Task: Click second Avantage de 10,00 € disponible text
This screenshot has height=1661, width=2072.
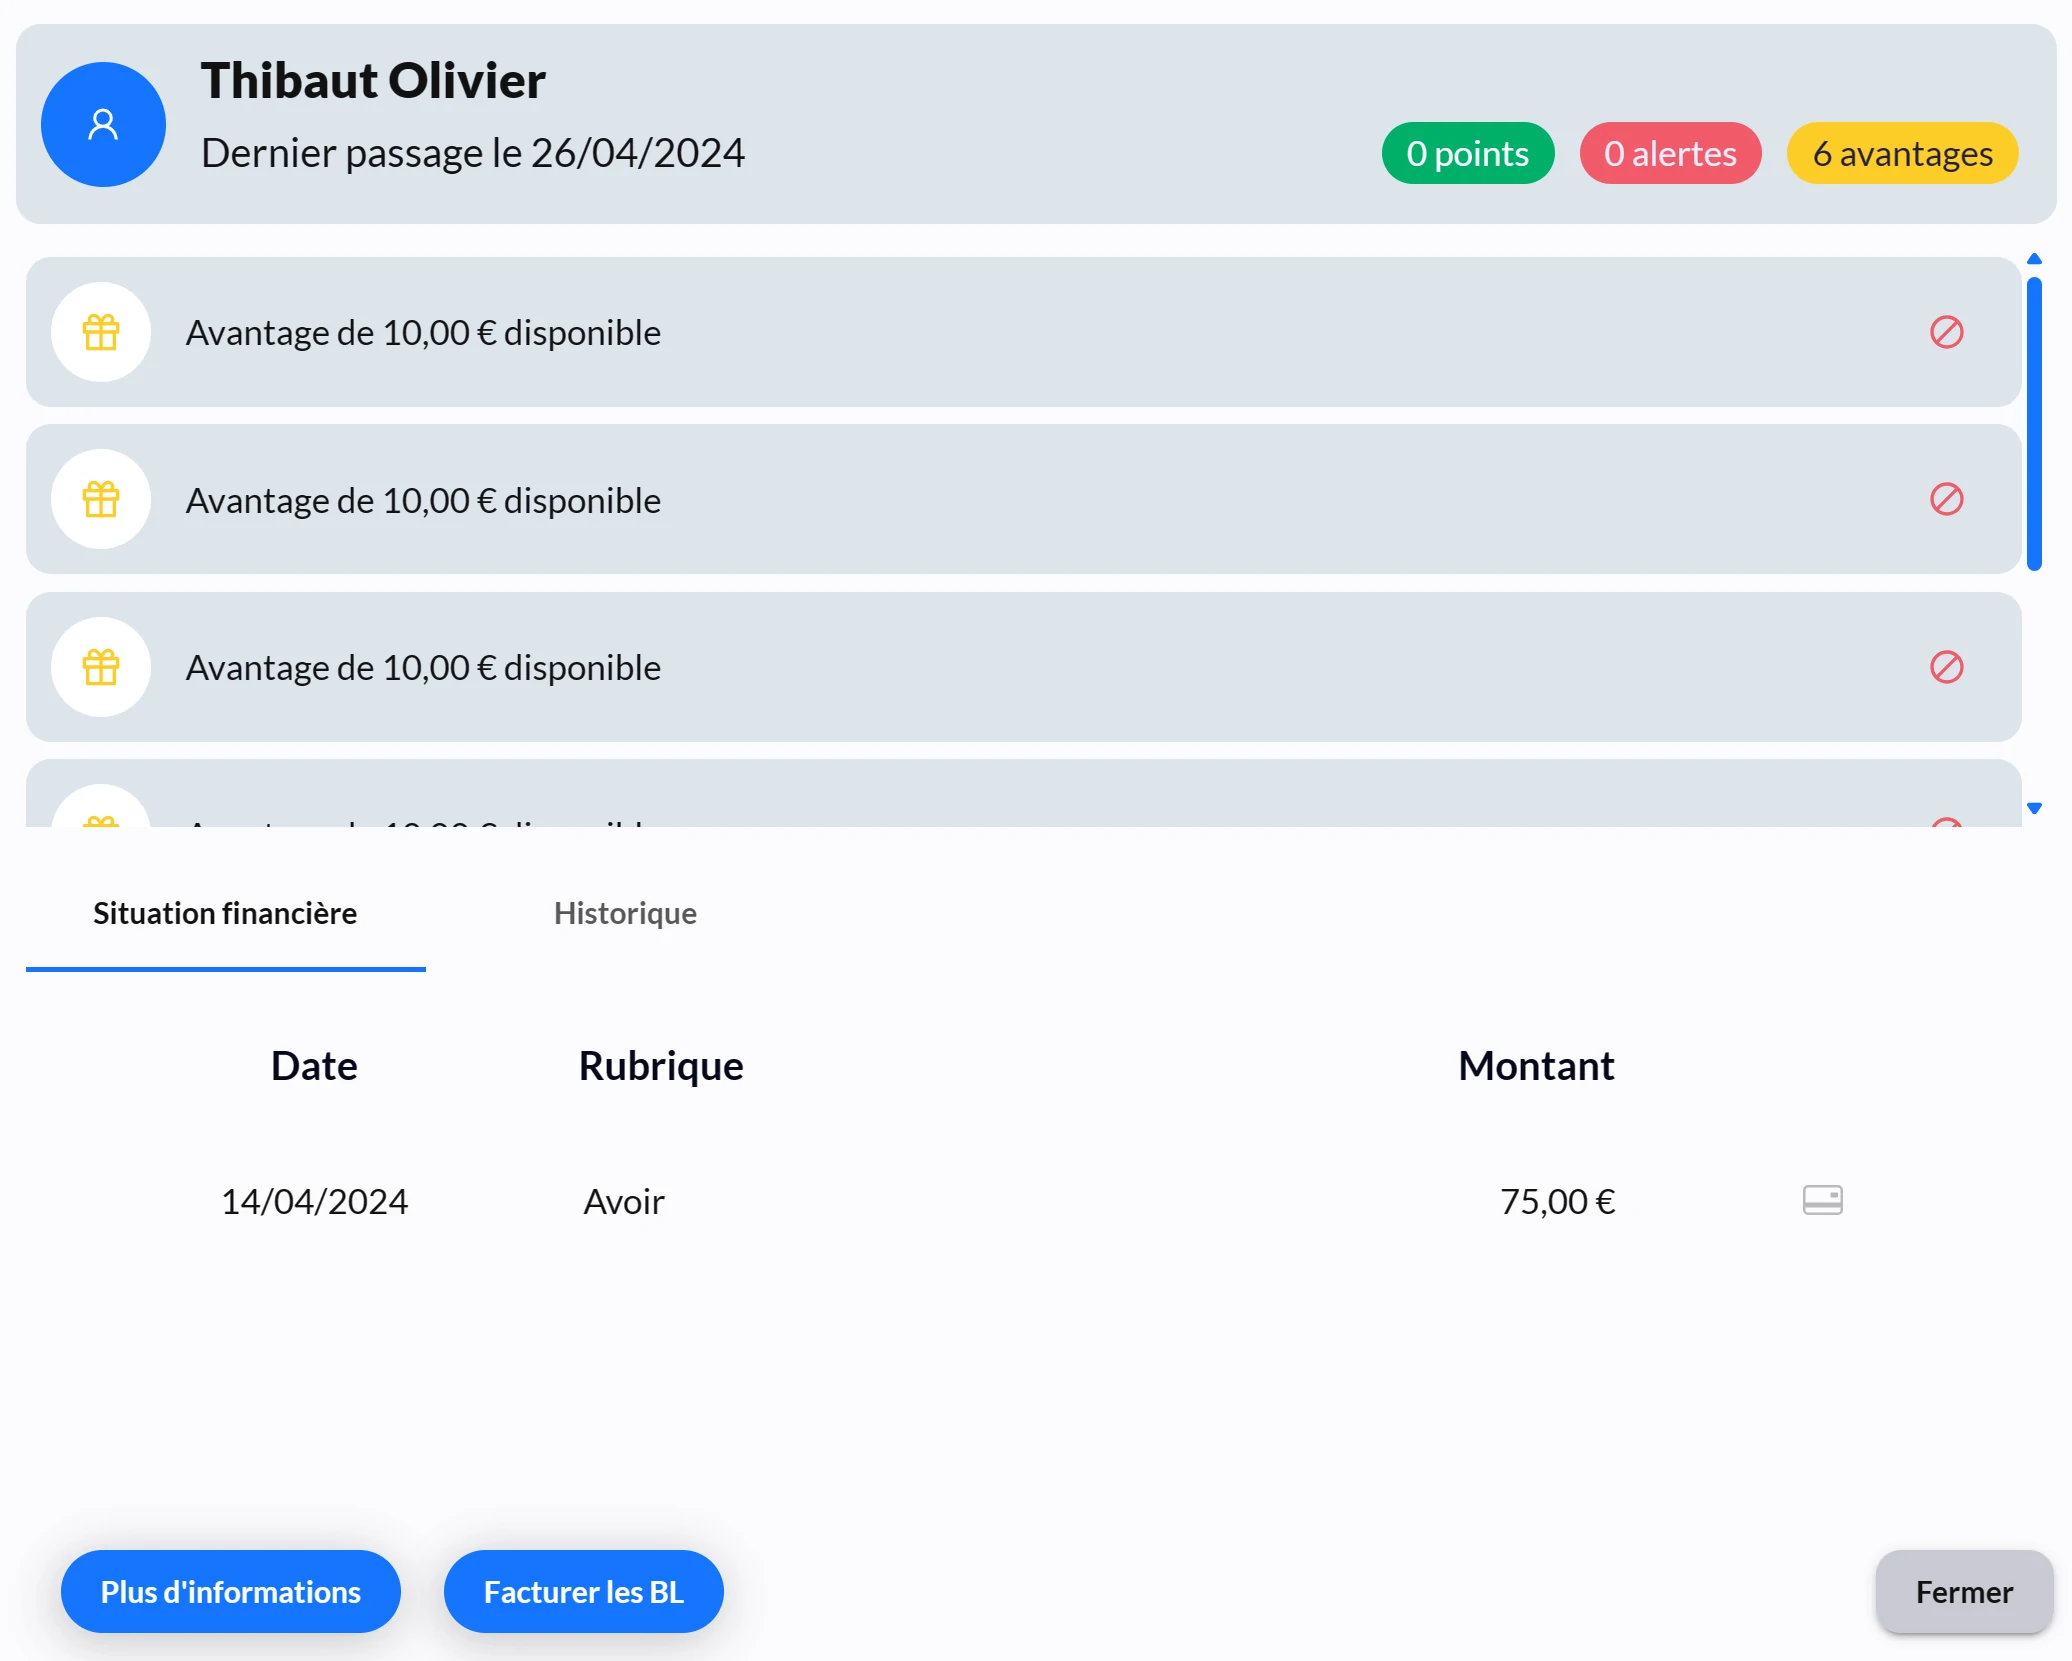Action: point(423,500)
